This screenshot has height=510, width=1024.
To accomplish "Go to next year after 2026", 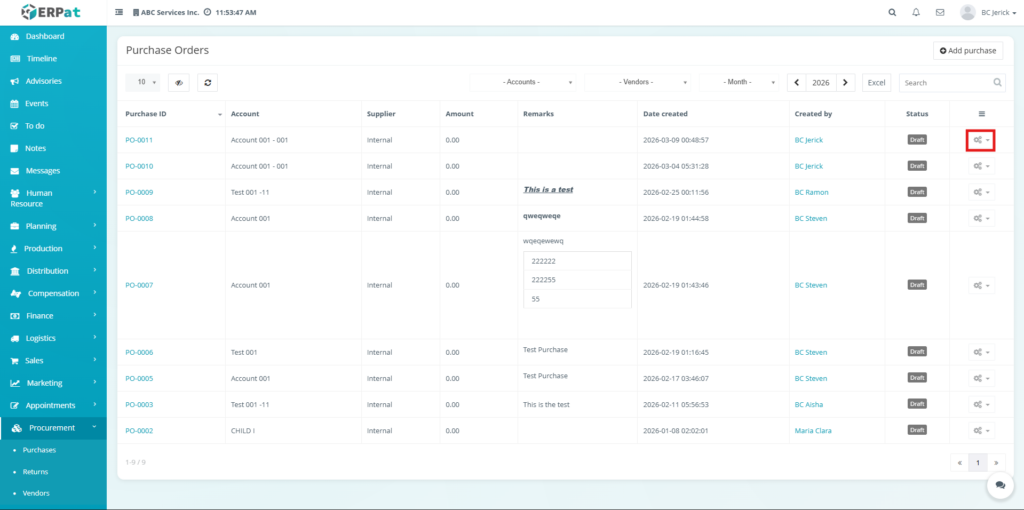I will point(846,83).
